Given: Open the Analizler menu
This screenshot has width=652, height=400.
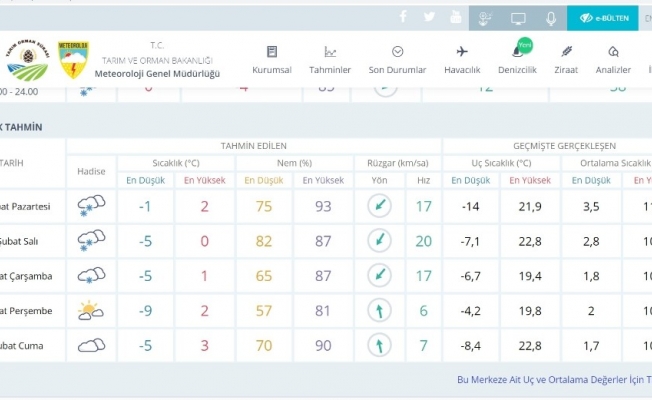Looking at the screenshot, I should coord(613,60).
